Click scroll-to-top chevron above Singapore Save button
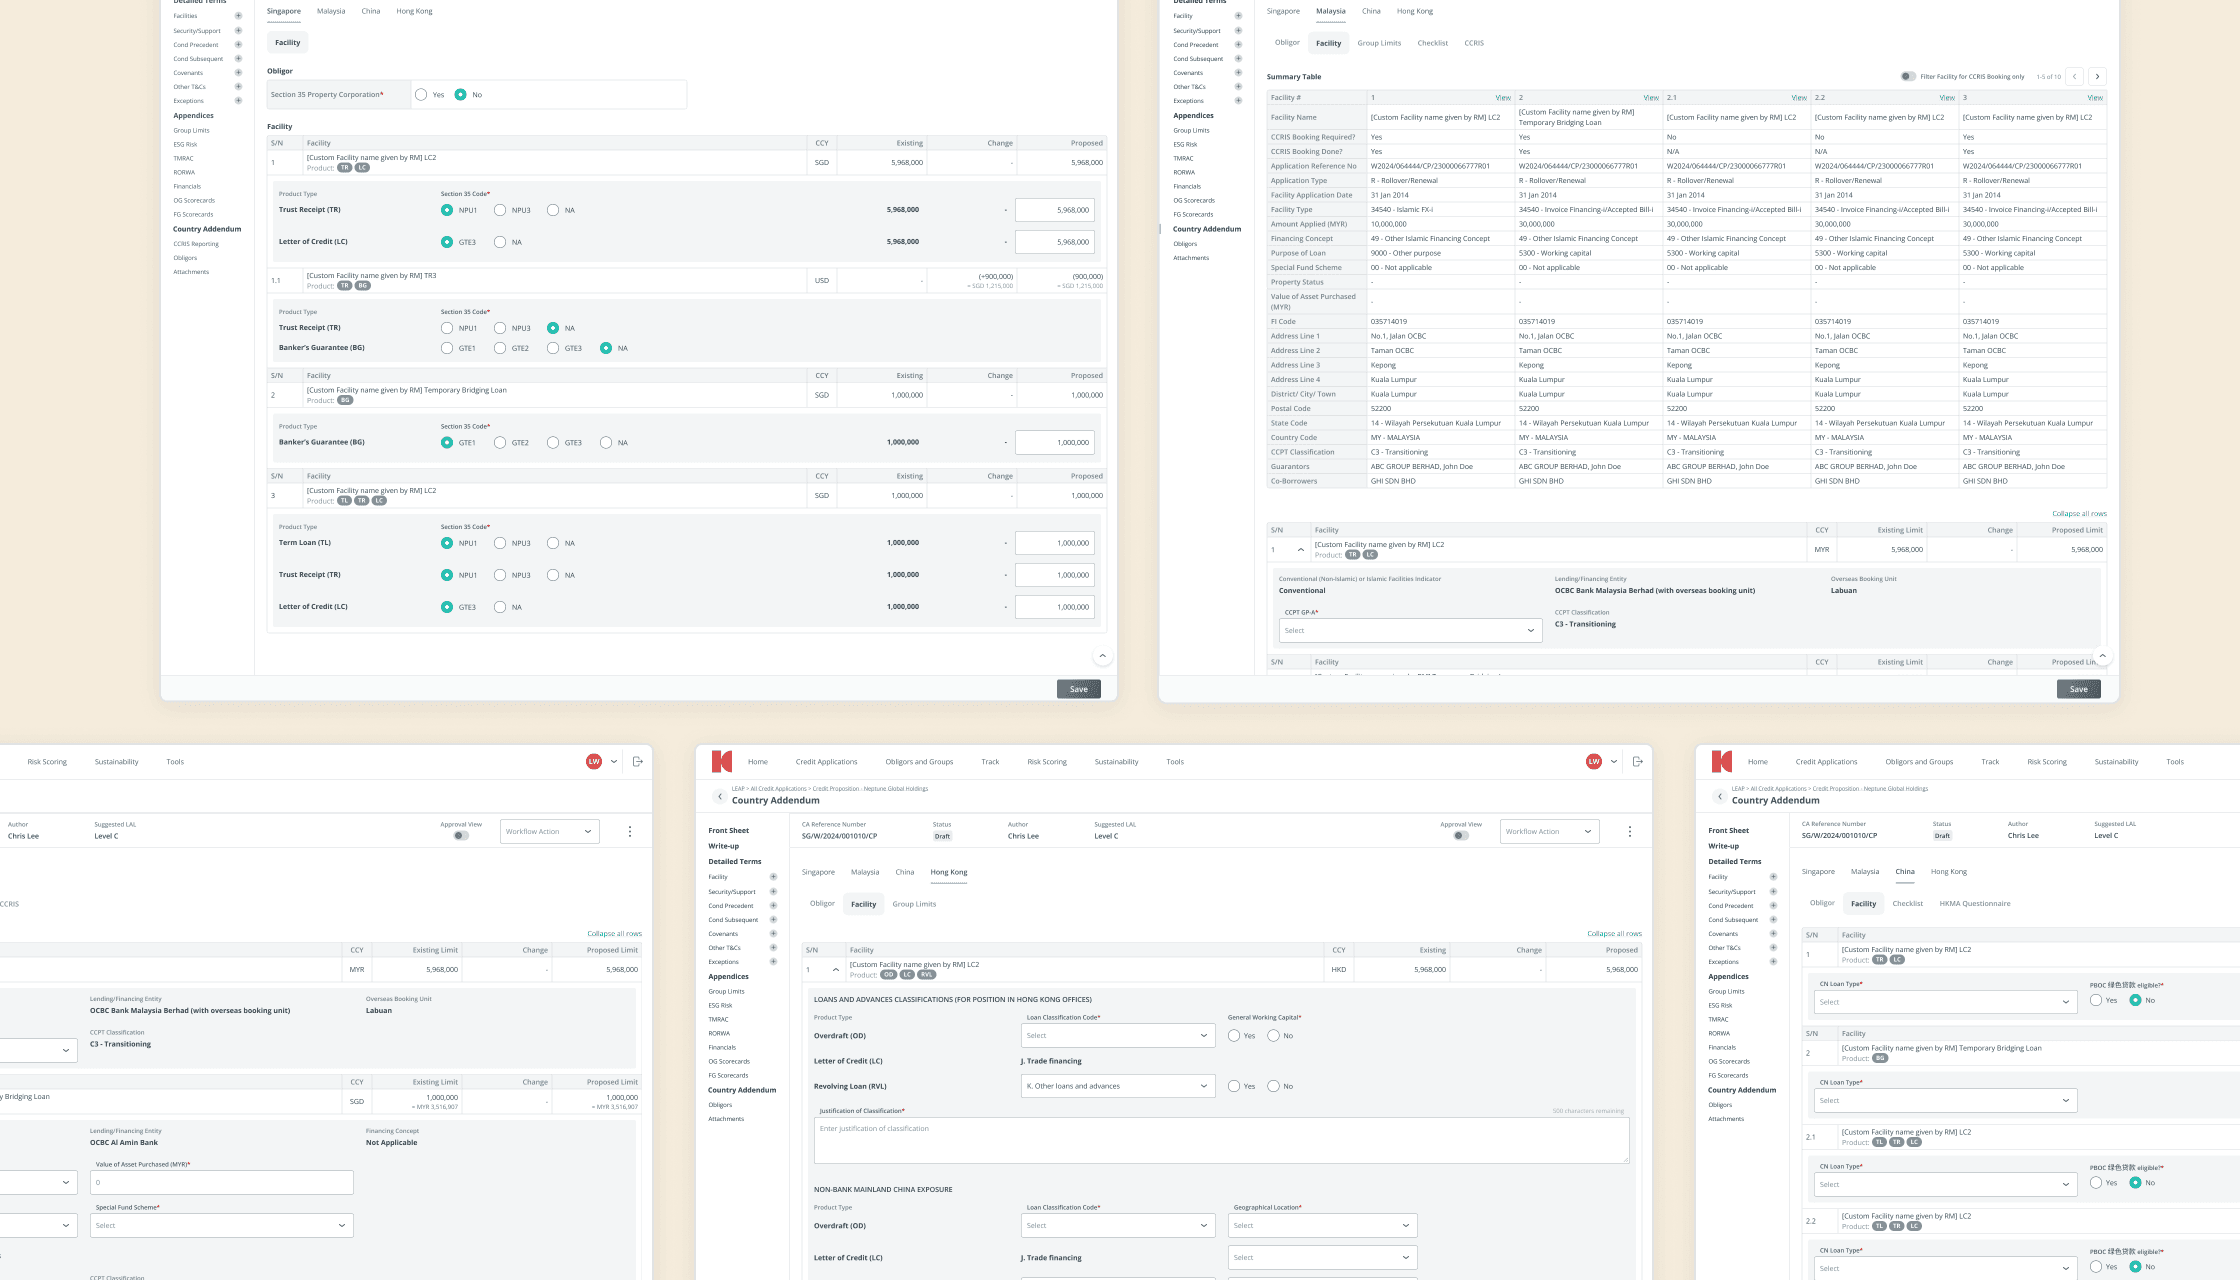Screen dimensions: 2240x1280 (1102, 656)
